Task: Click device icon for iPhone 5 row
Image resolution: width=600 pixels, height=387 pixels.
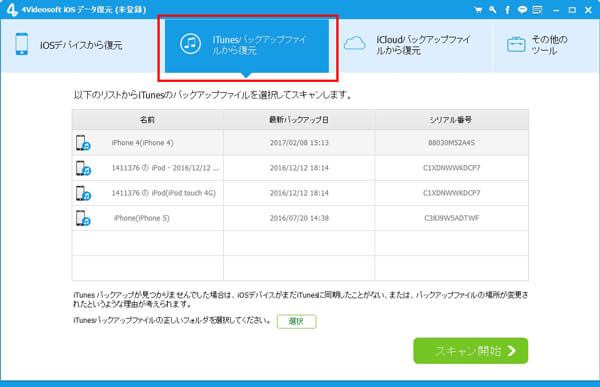Action: point(83,218)
